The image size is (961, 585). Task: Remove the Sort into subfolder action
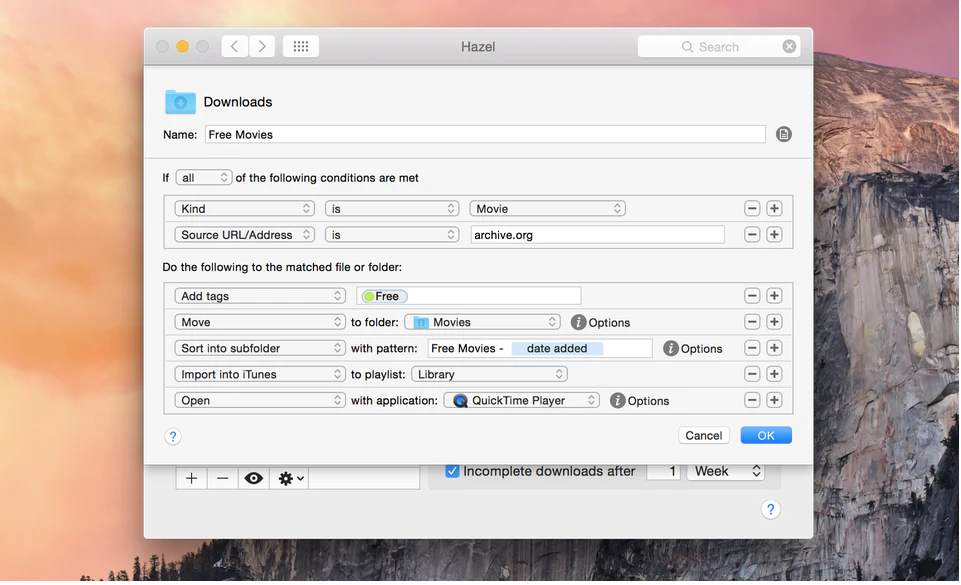pyautogui.click(x=752, y=348)
